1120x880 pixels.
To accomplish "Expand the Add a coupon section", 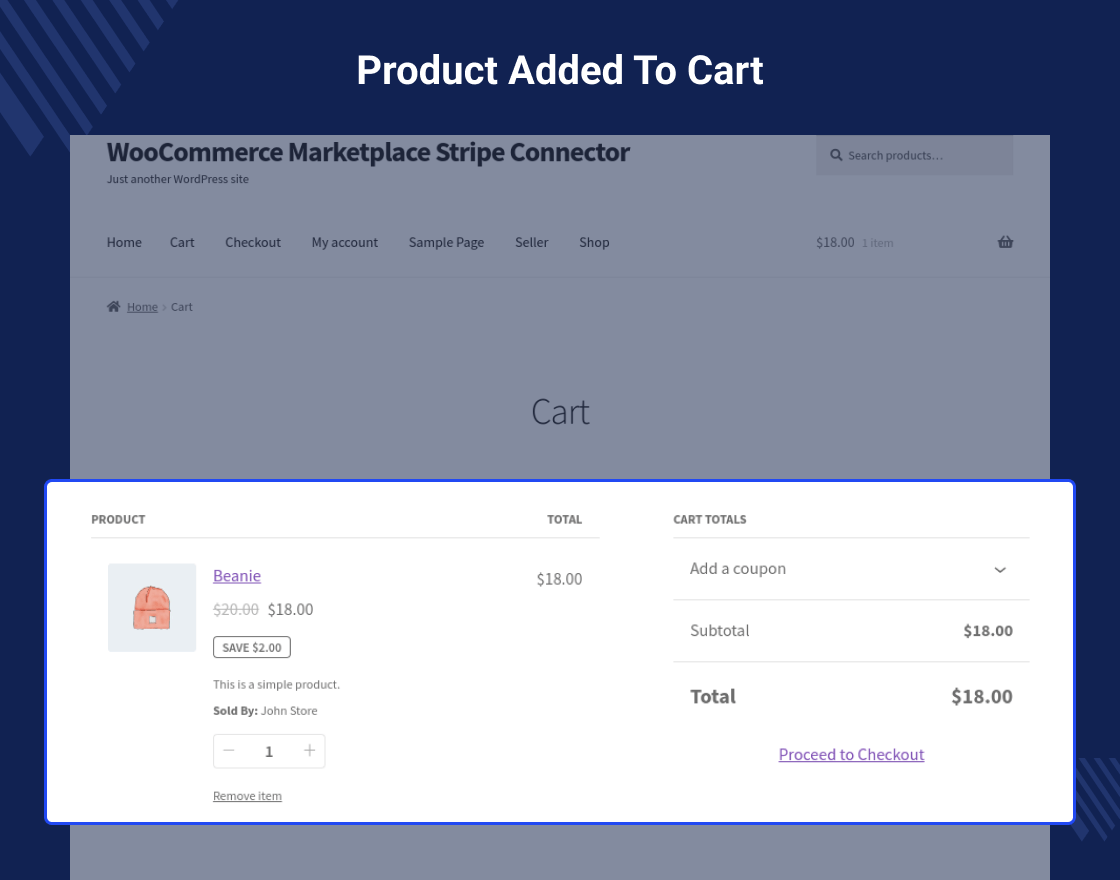I will (738, 568).
